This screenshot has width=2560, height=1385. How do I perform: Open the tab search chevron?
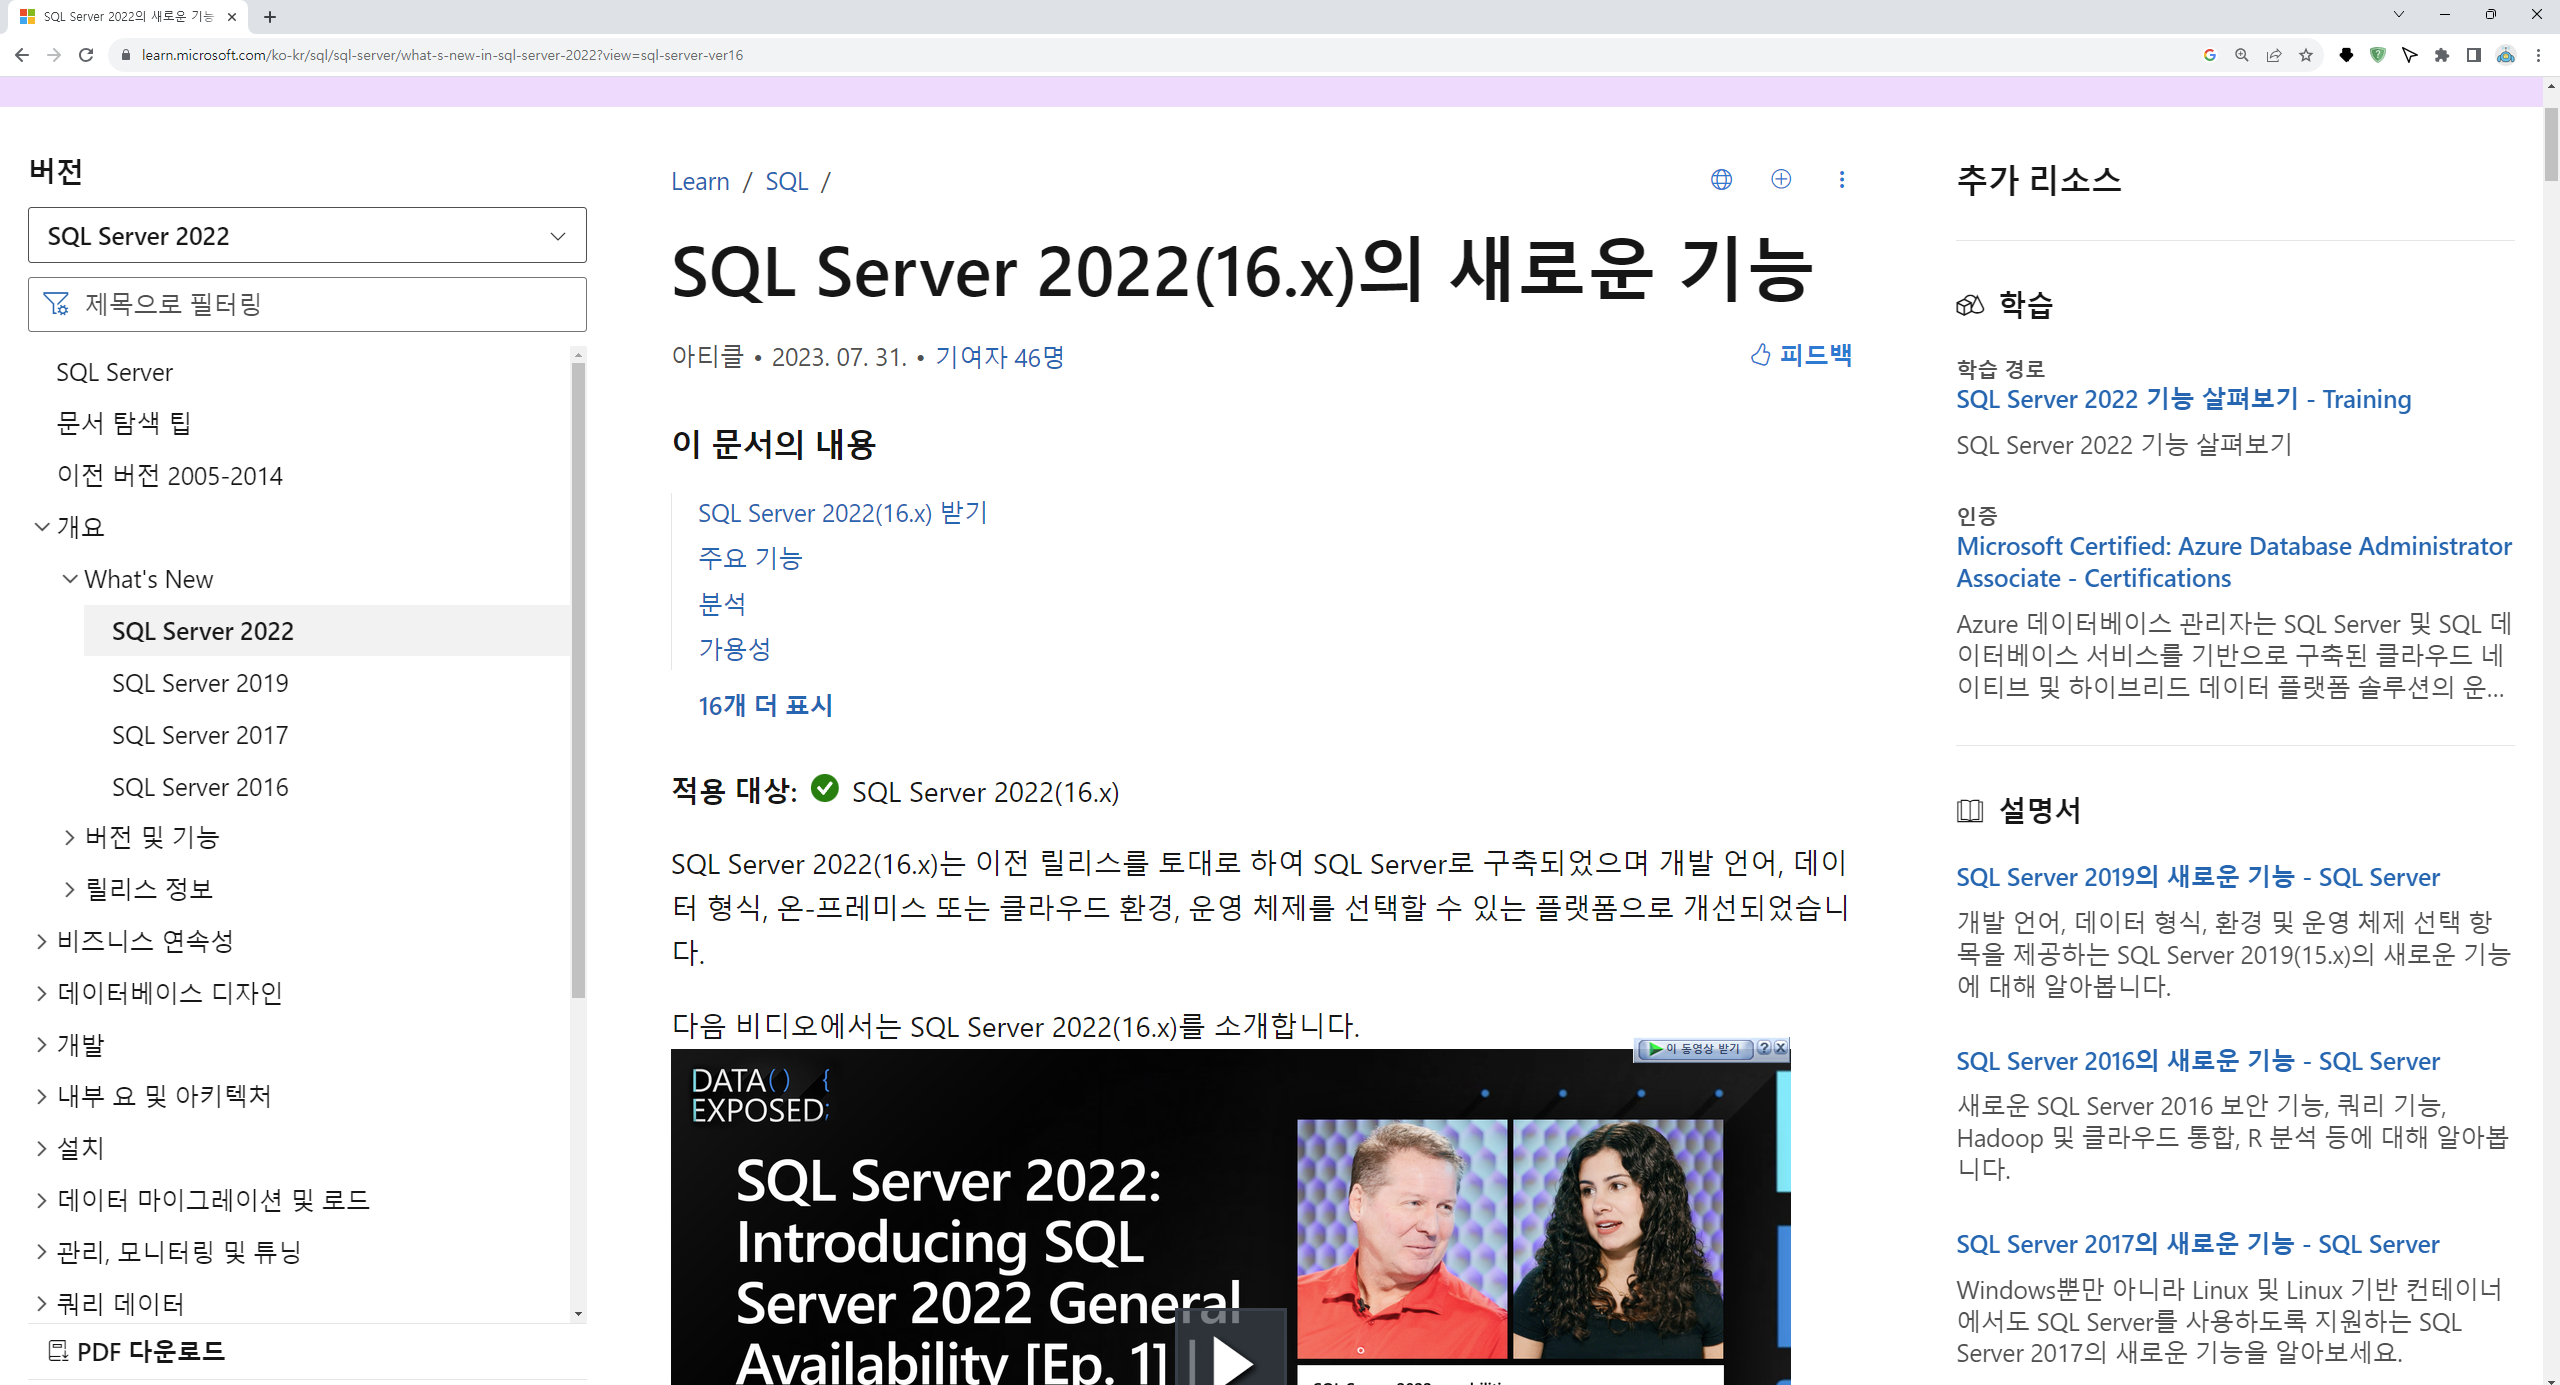tap(2398, 14)
